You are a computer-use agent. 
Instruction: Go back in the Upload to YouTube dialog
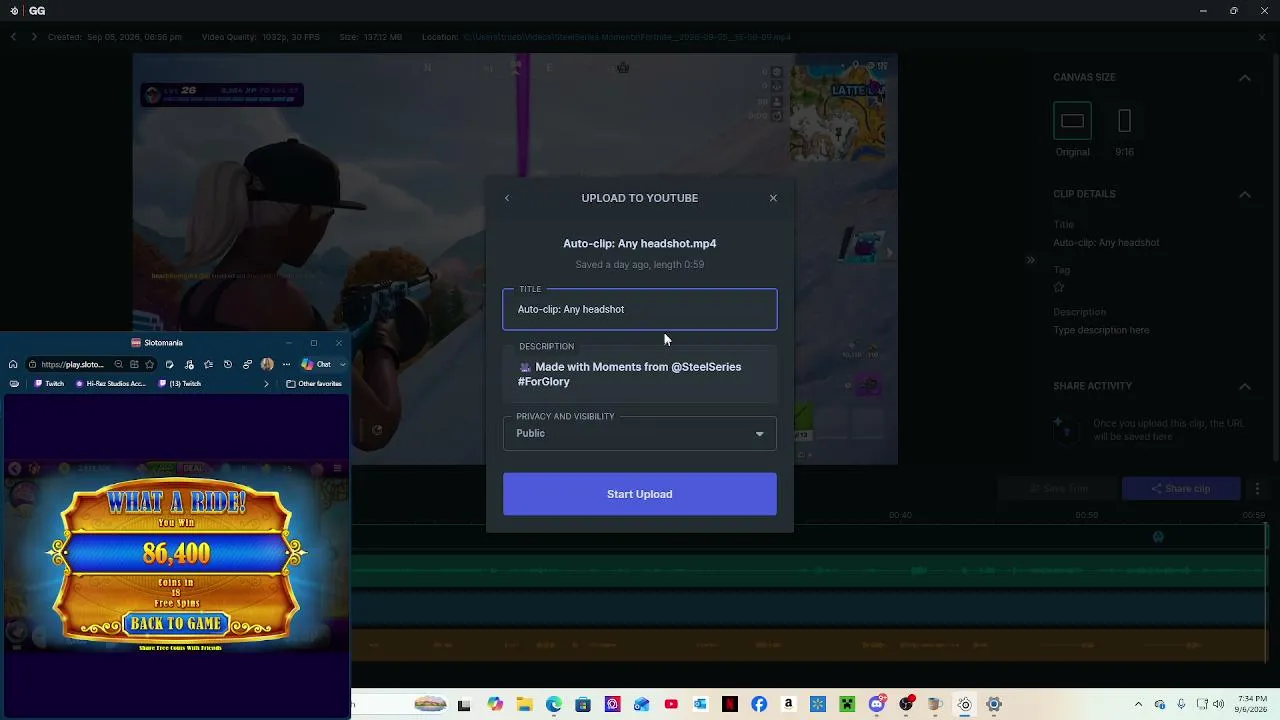(507, 198)
